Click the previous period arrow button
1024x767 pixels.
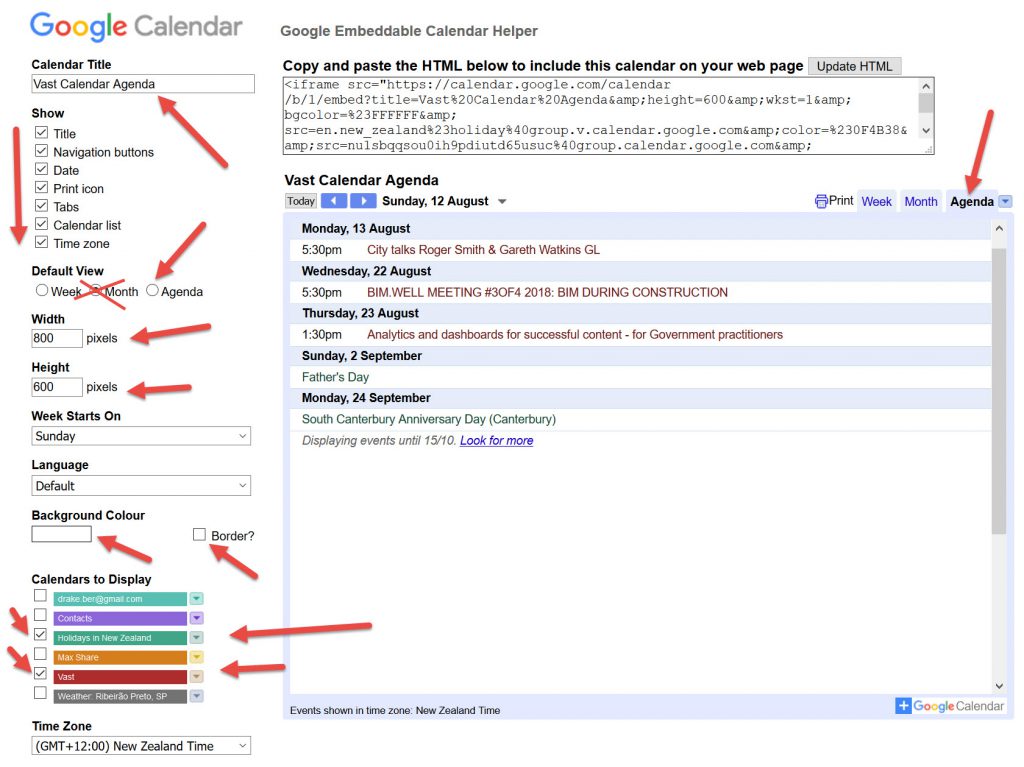point(334,201)
